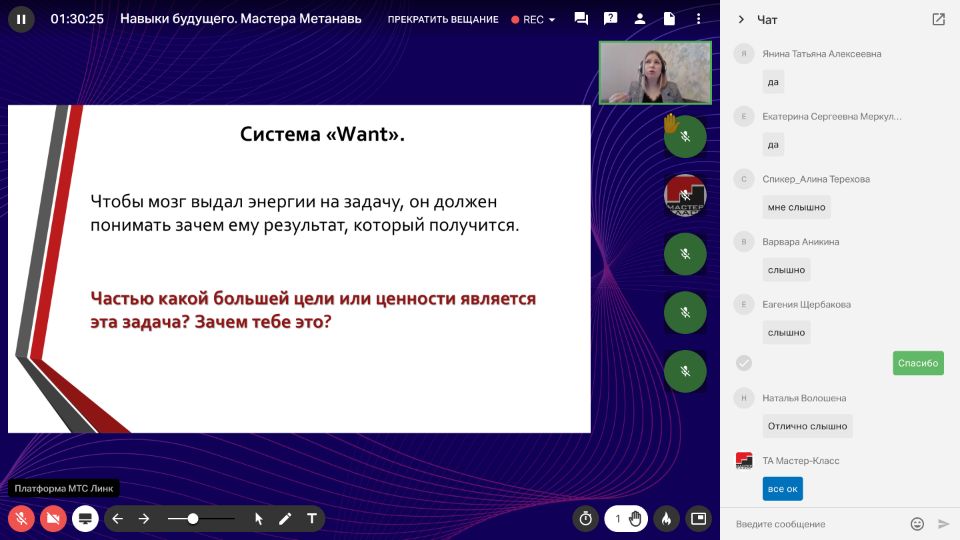Go to the previous slide arrow

tap(118, 519)
